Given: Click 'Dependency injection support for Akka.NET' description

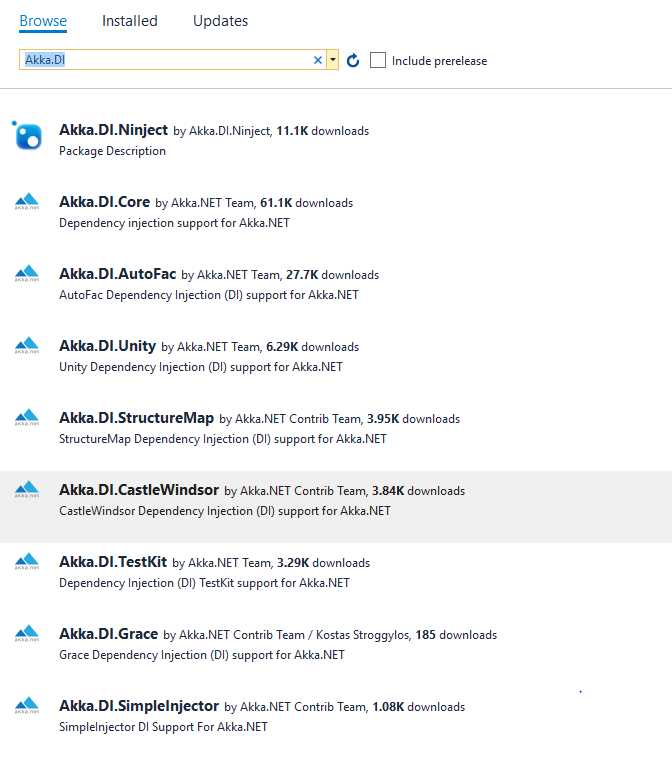Looking at the screenshot, I should click(x=174, y=223).
